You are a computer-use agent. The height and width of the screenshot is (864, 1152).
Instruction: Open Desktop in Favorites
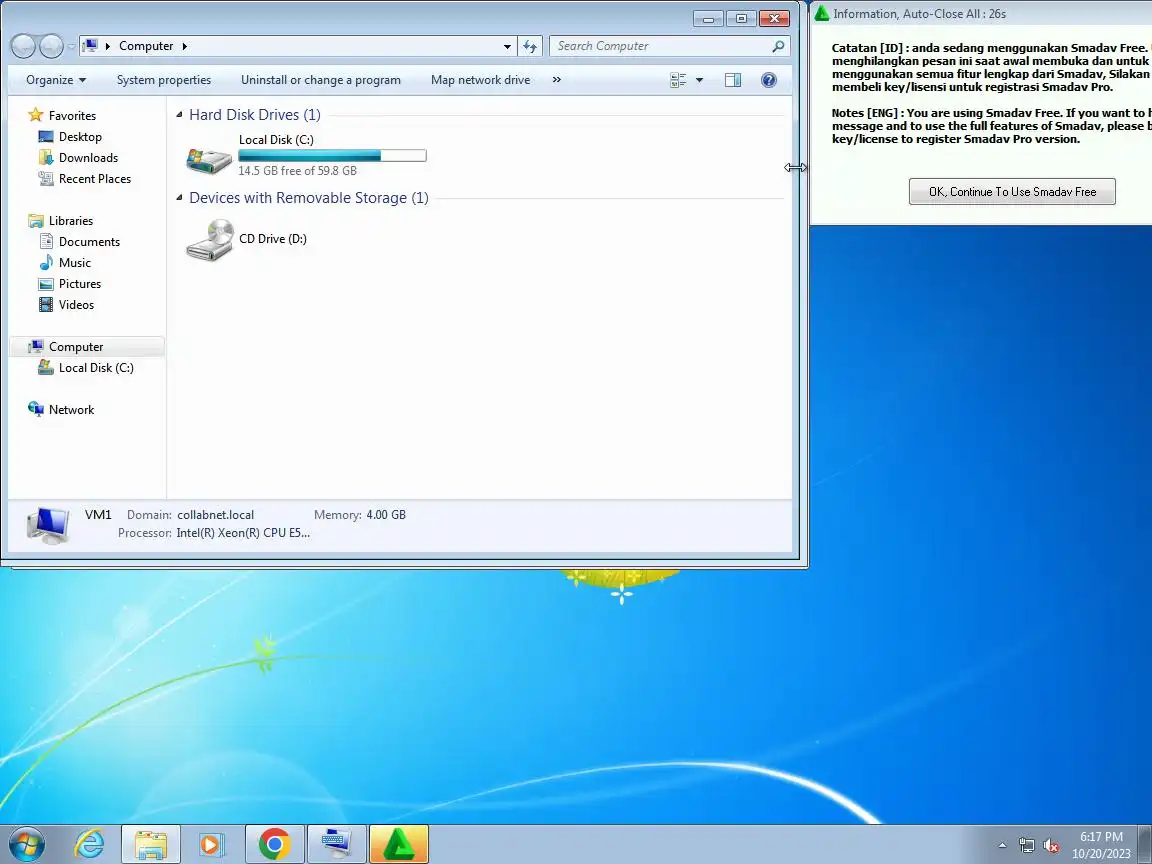80,137
